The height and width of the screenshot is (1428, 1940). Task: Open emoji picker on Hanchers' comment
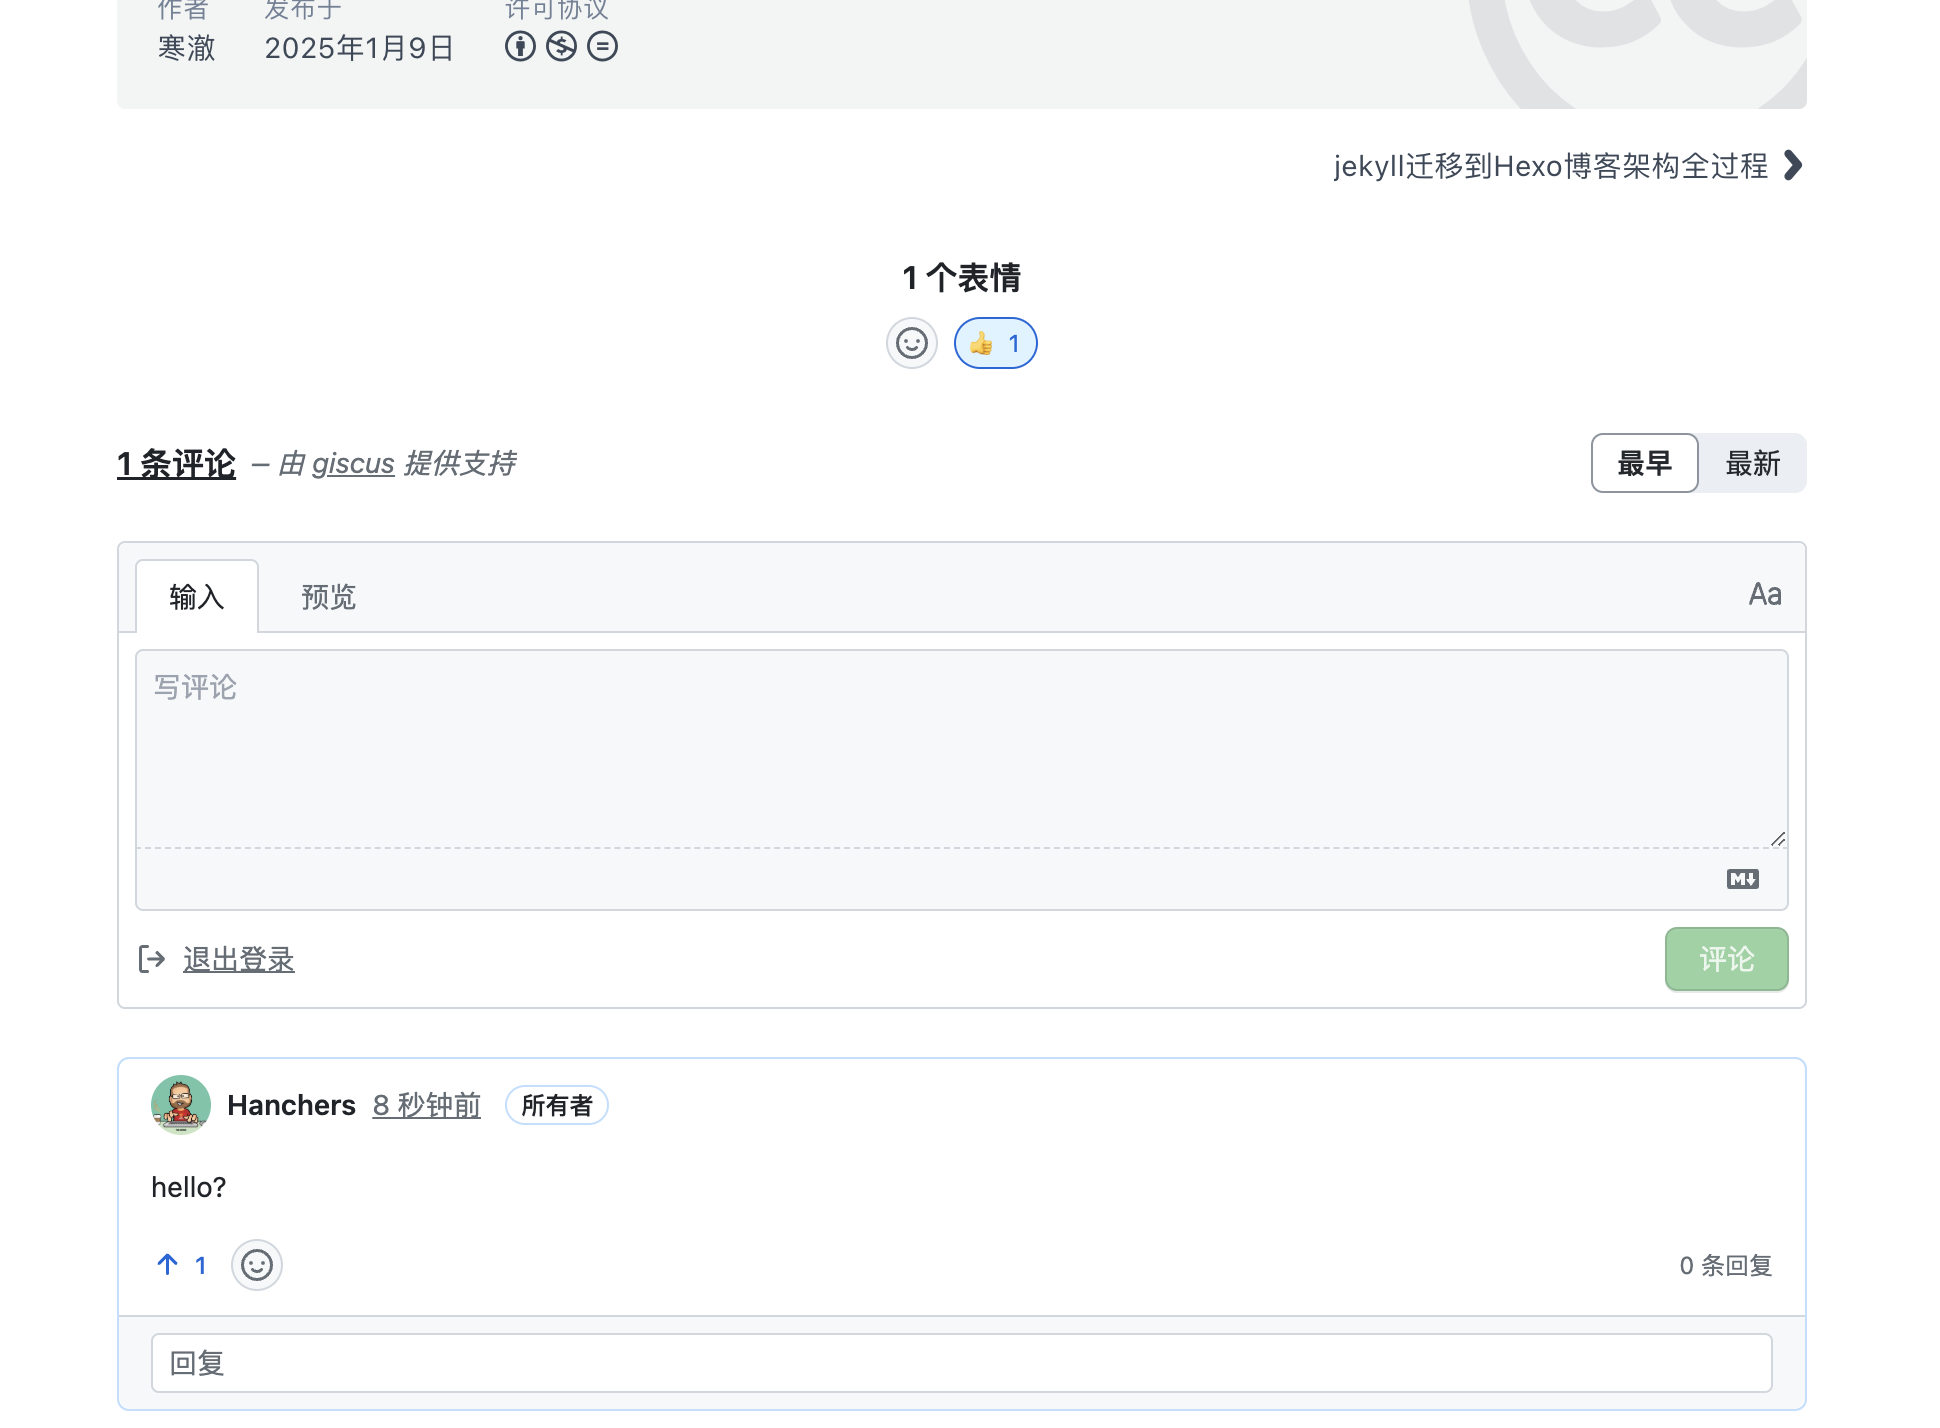click(x=257, y=1265)
